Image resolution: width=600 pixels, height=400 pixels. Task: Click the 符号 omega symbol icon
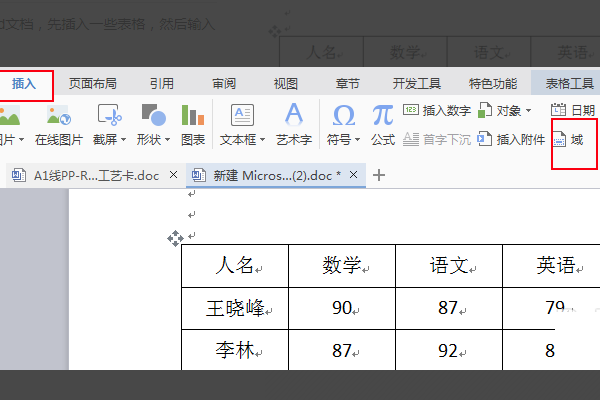(x=344, y=116)
